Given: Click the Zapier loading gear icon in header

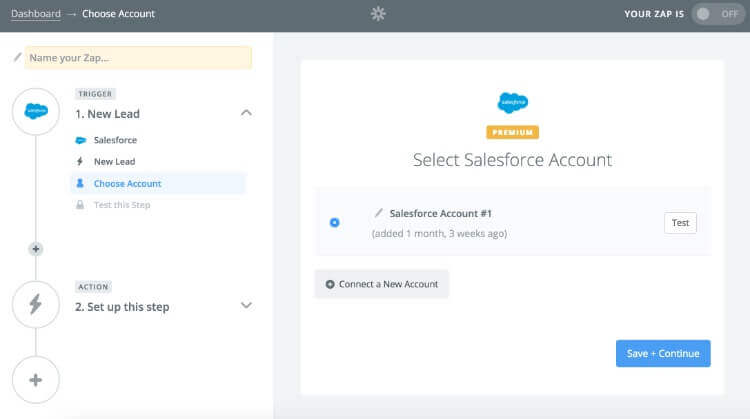Looking at the screenshot, I should pos(378,14).
